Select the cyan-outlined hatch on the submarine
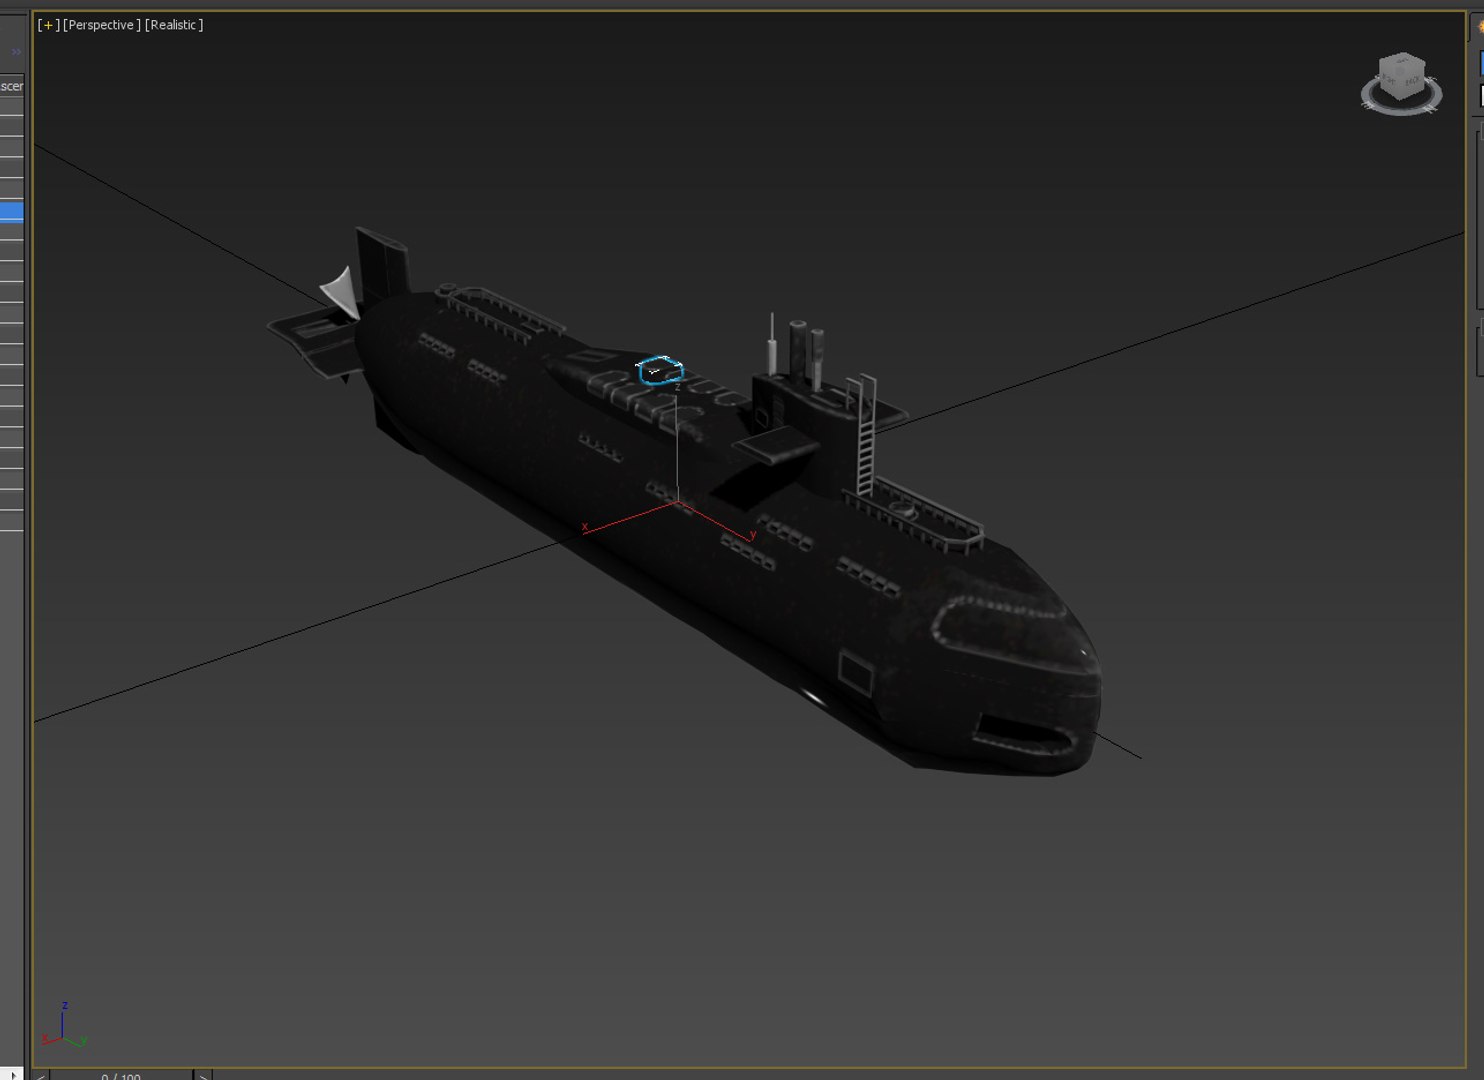Image resolution: width=1484 pixels, height=1080 pixels. 660,371
